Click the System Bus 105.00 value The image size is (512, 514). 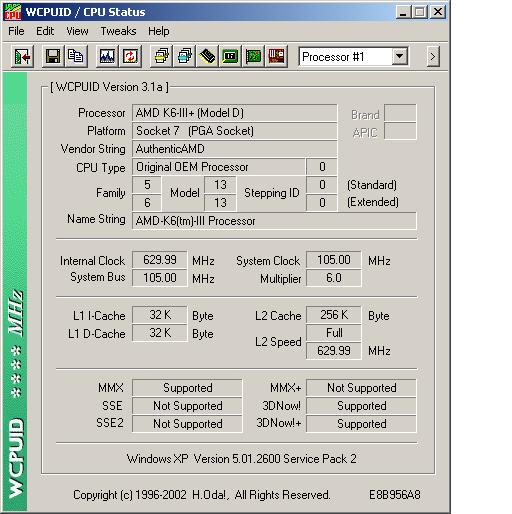click(x=160, y=278)
